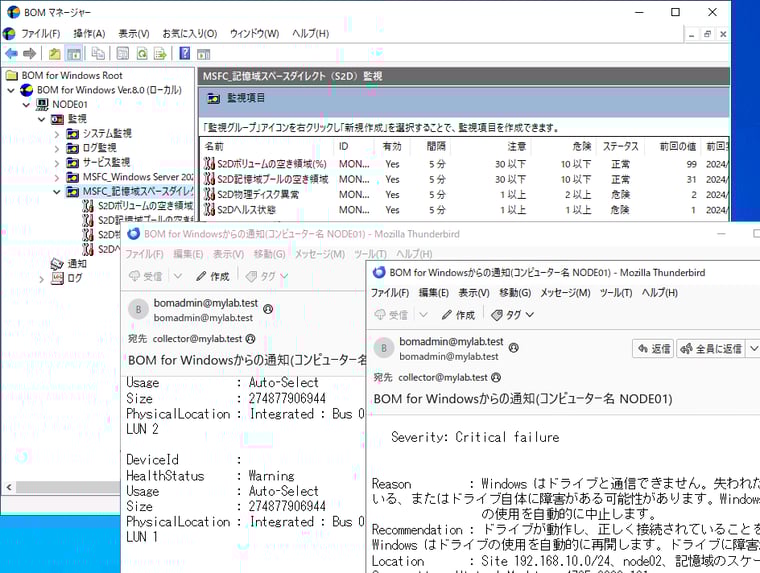Click S2D物理ディスク異常 row in list
Viewport: 760px width, 573px height.
click(x=465, y=195)
